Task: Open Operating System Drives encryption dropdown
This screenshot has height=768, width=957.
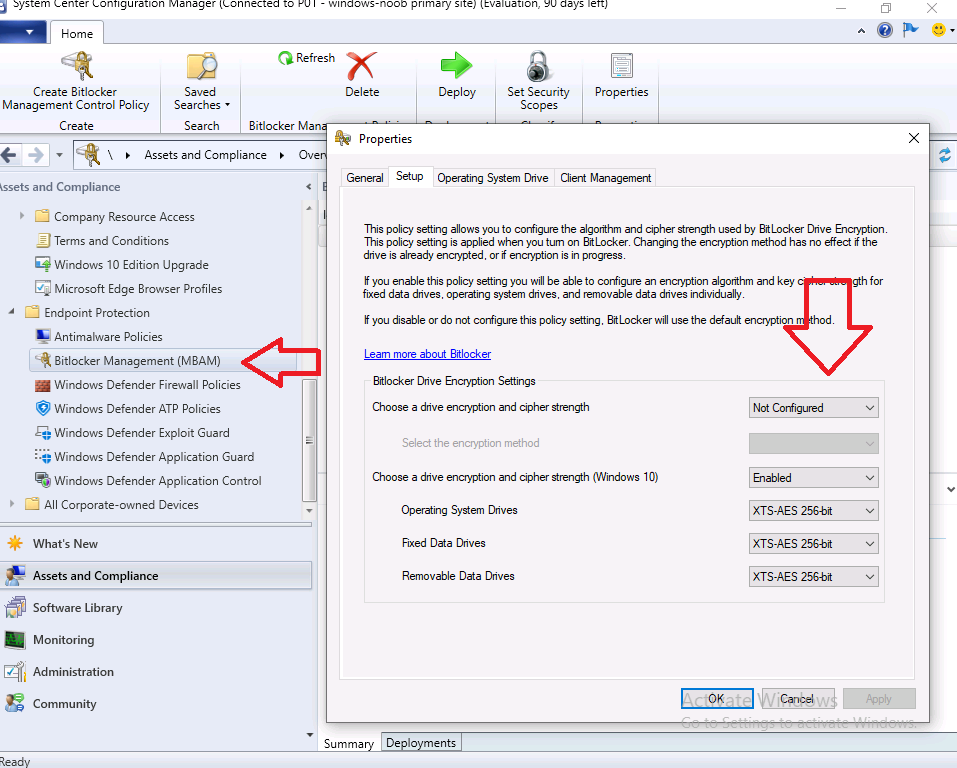Action: [814, 510]
